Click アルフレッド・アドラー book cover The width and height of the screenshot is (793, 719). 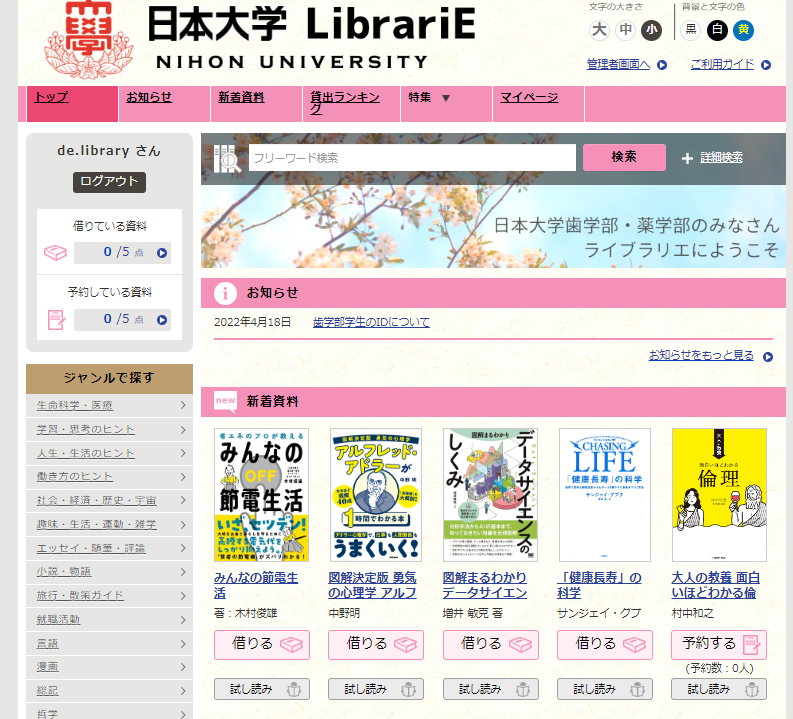[x=376, y=495]
